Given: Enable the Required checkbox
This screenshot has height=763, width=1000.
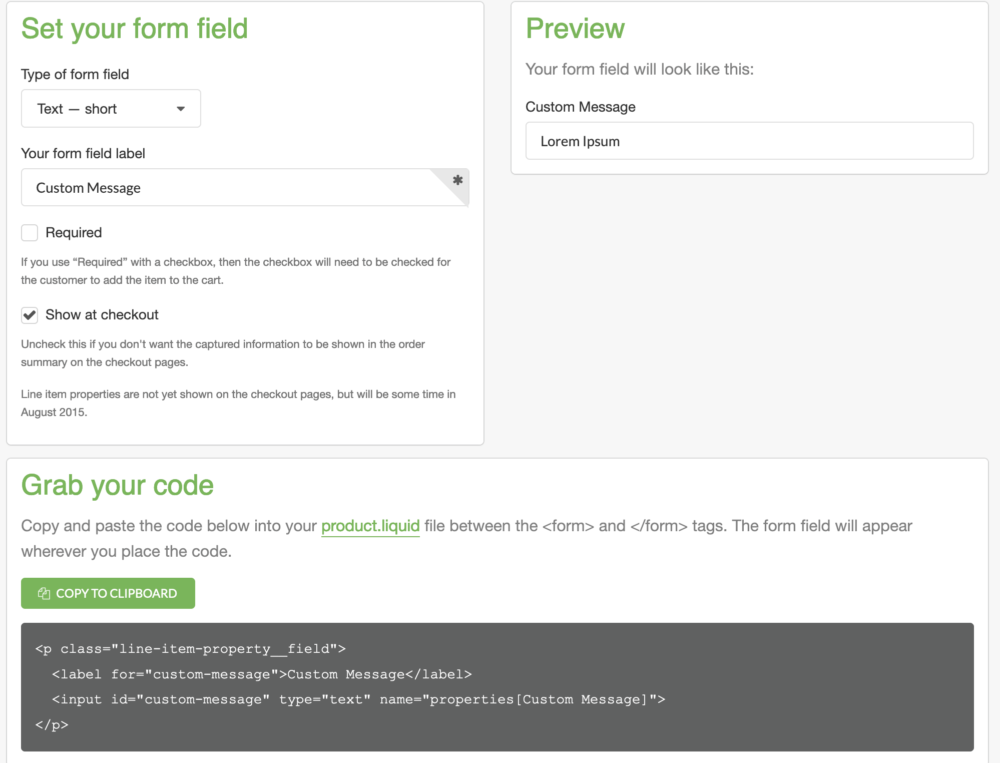Looking at the screenshot, I should [29, 232].
